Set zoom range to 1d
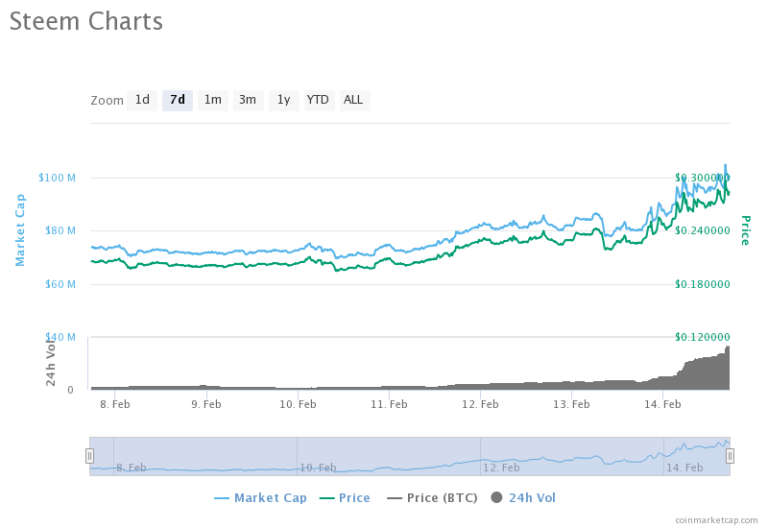The width and height of the screenshot is (768, 528). pos(142,100)
